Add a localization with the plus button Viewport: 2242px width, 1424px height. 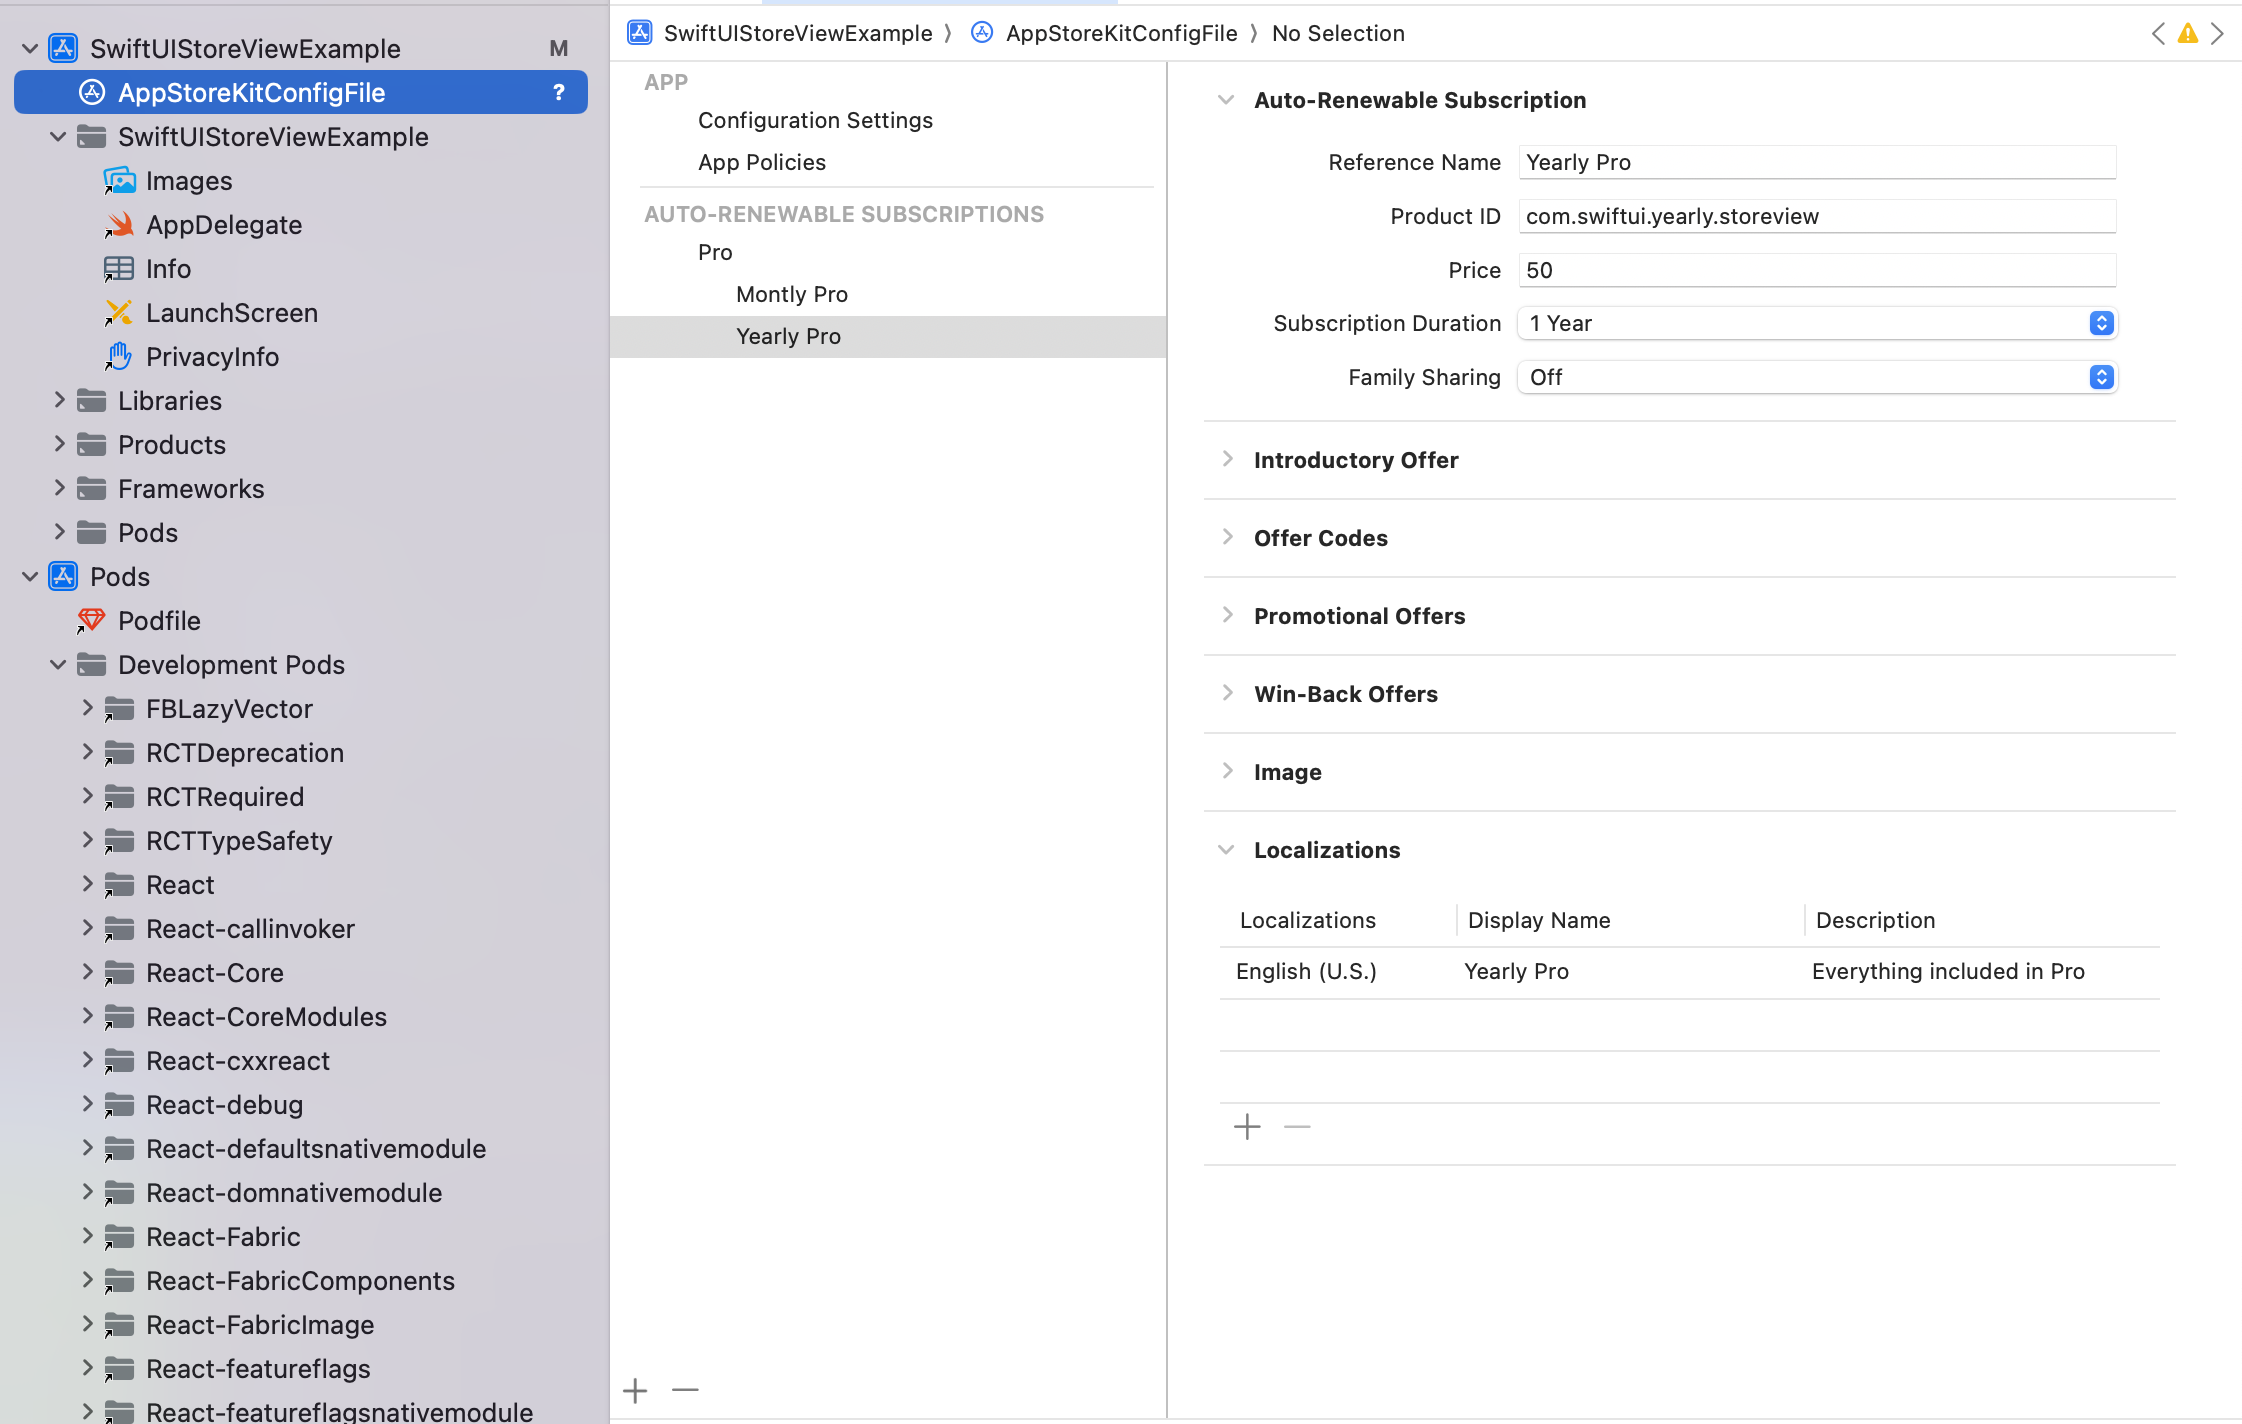[x=1247, y=1127]
